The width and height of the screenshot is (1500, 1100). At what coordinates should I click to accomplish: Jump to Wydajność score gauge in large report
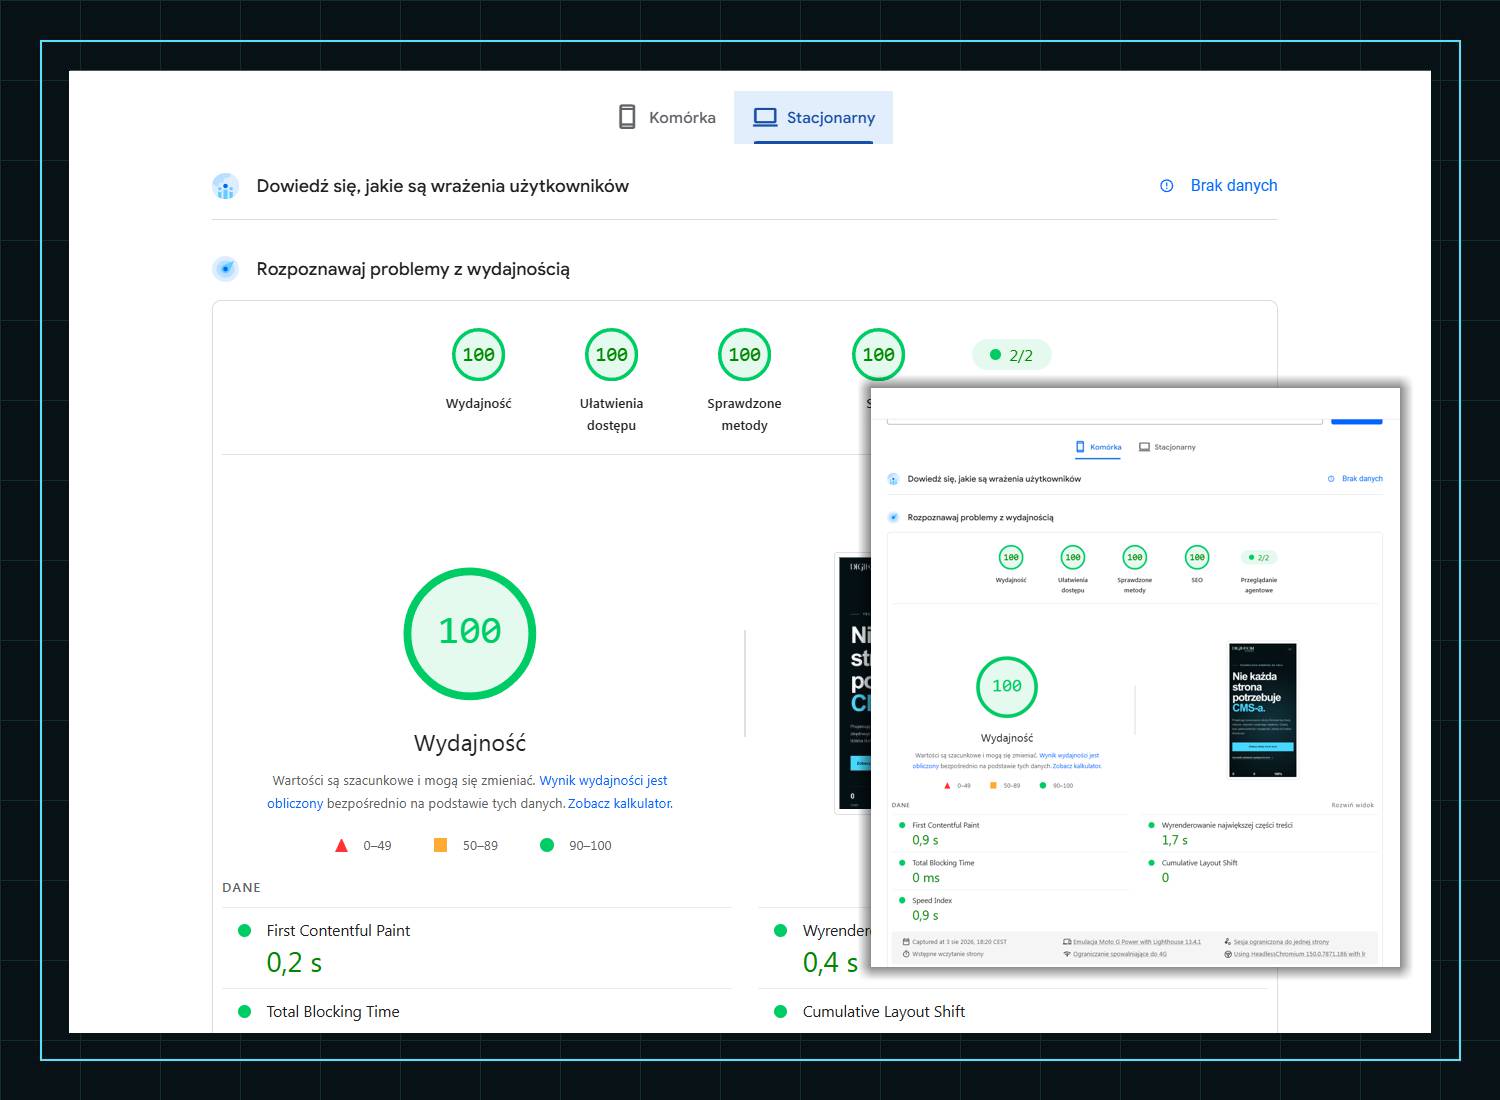click(x=478, y=355)
